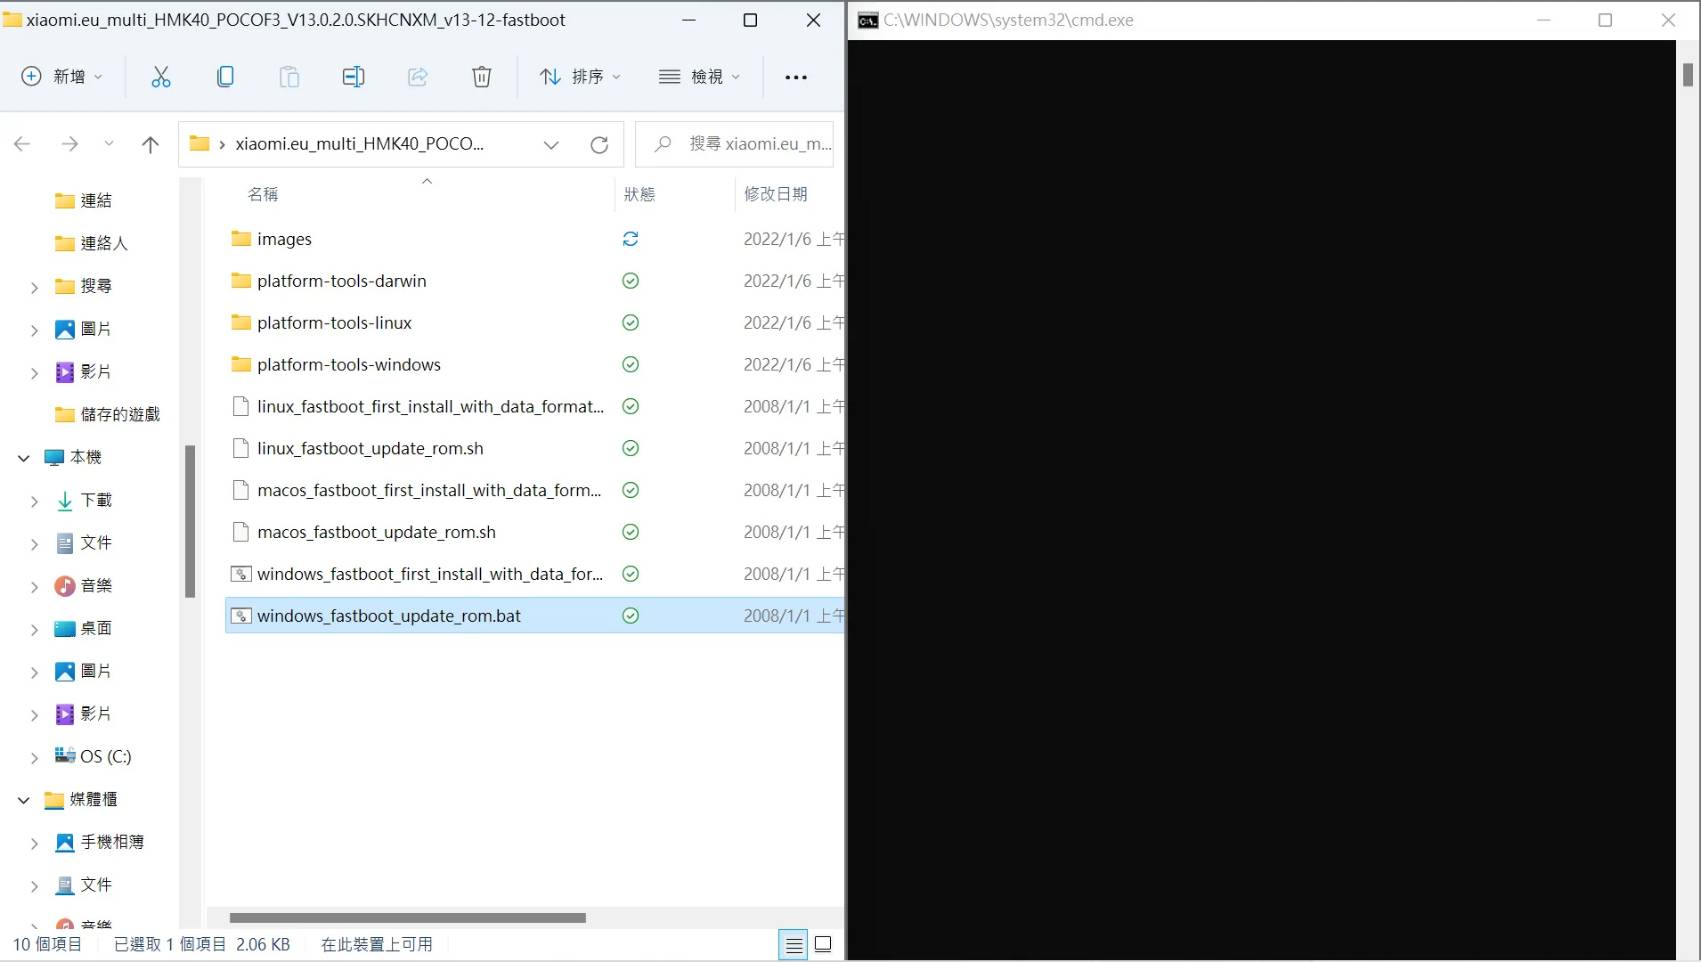This screenshot has width=1701, height=962.
Task: Click the linux_fastboot_update_rom.sh file icon
Action: [241, 448]
